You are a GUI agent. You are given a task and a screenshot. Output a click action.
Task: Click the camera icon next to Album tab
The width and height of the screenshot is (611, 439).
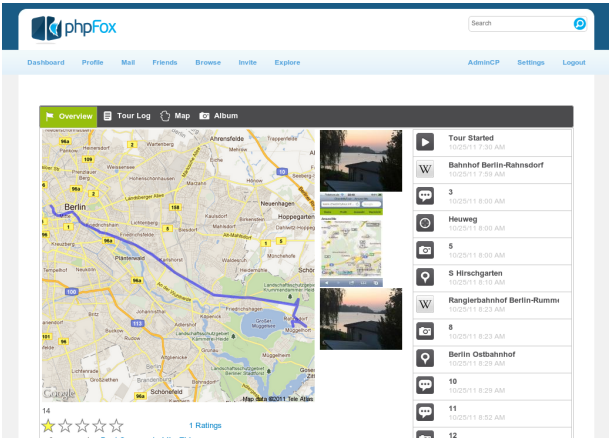pyautogui.click(x=204, y=116)
